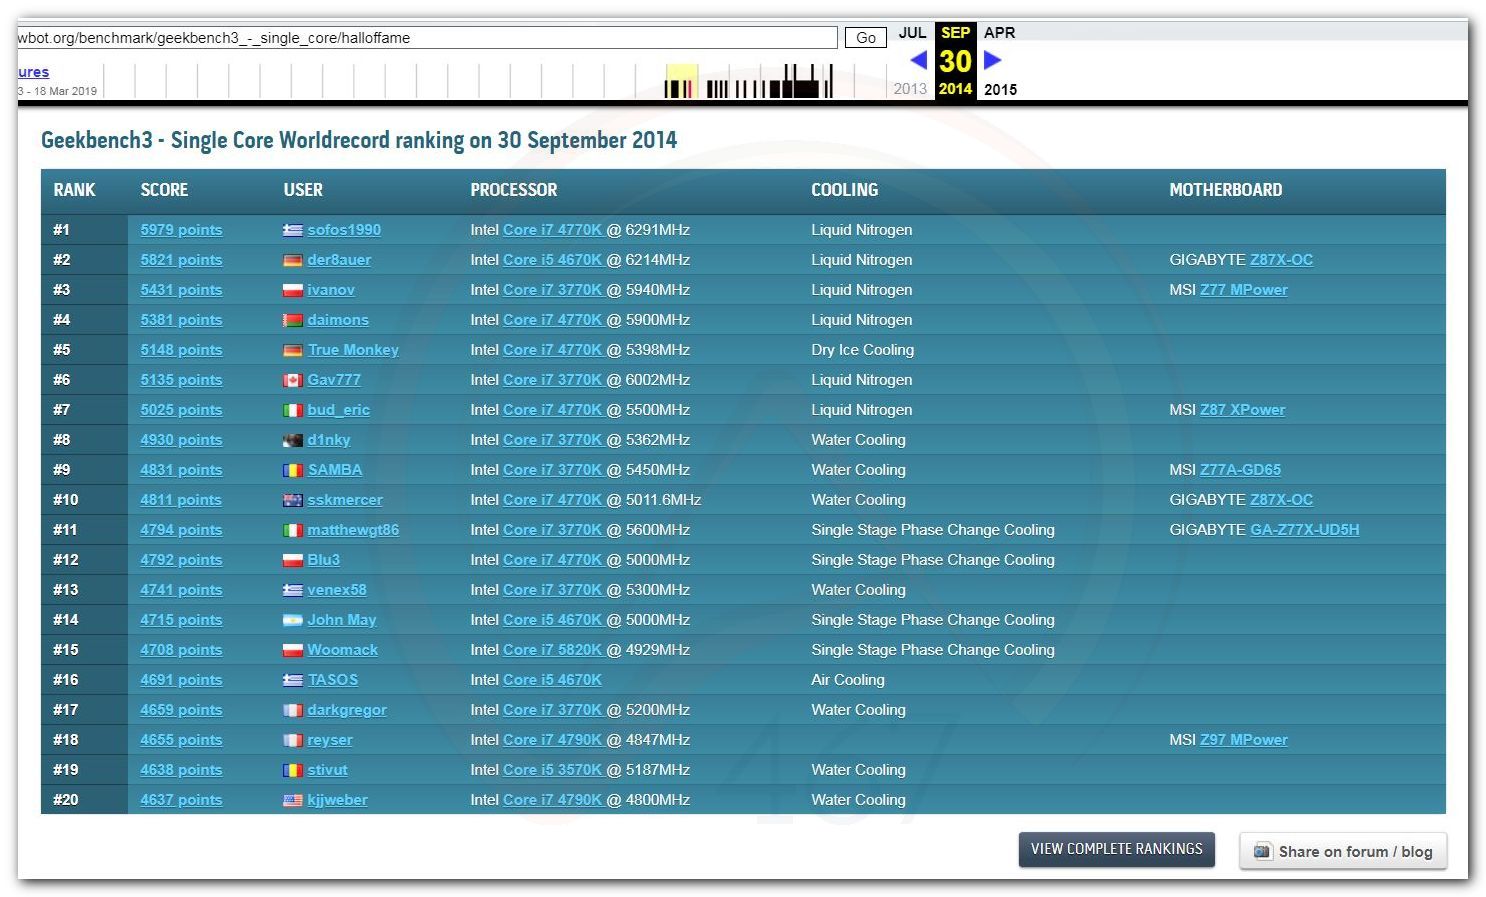This screenshot has width=1486, height=897.
Task: Open MSI Z77 MPower motherboard link
Action: point(1244,290)
